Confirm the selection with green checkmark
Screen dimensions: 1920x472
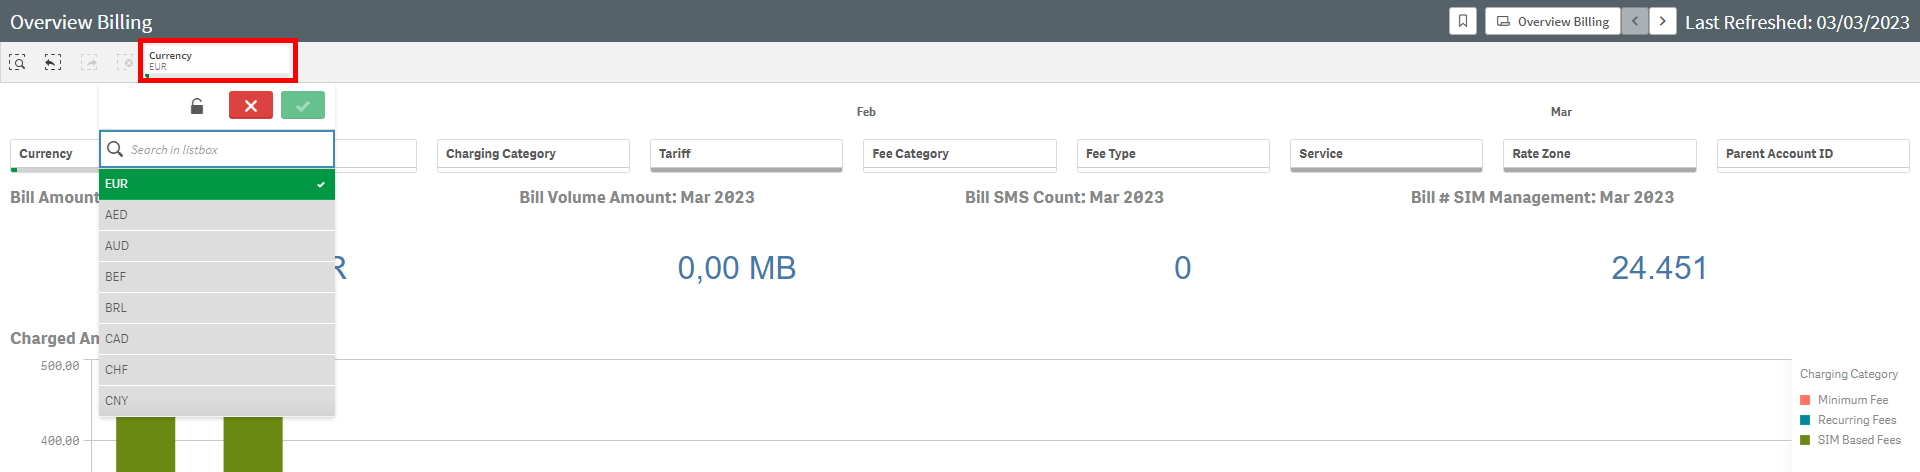[x=303, y=105]
